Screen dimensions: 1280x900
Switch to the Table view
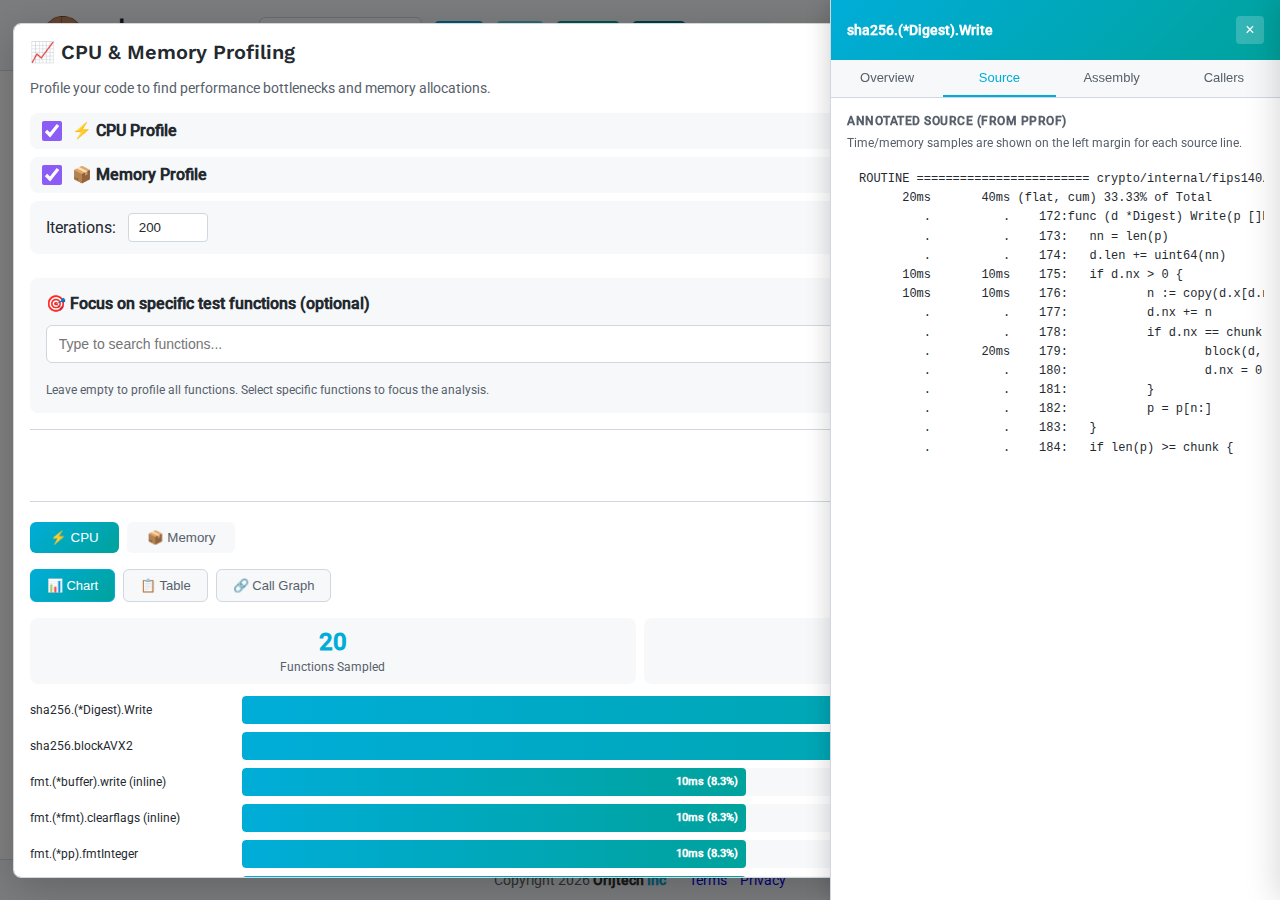[x=165, y=586]
